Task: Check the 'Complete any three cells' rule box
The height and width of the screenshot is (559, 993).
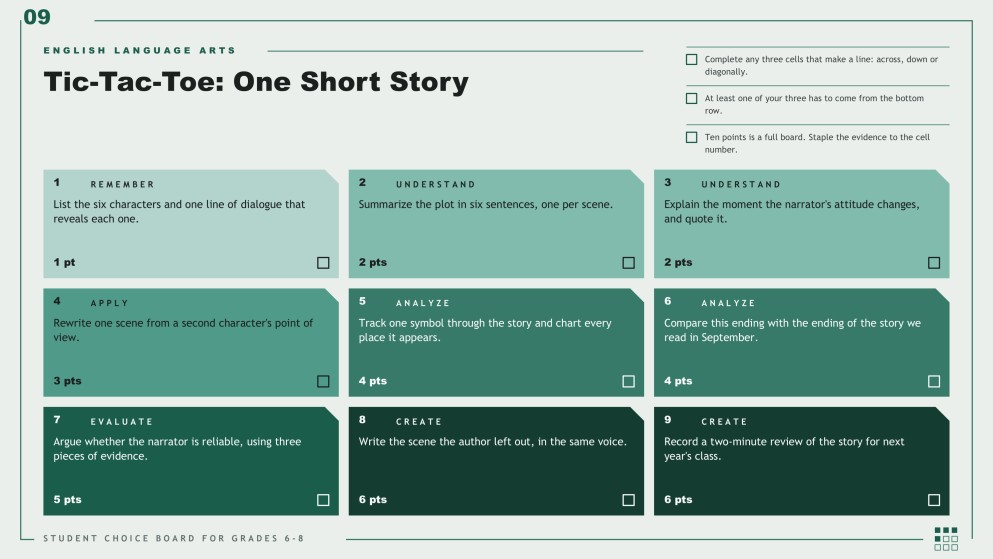Action: click(692, 60)
